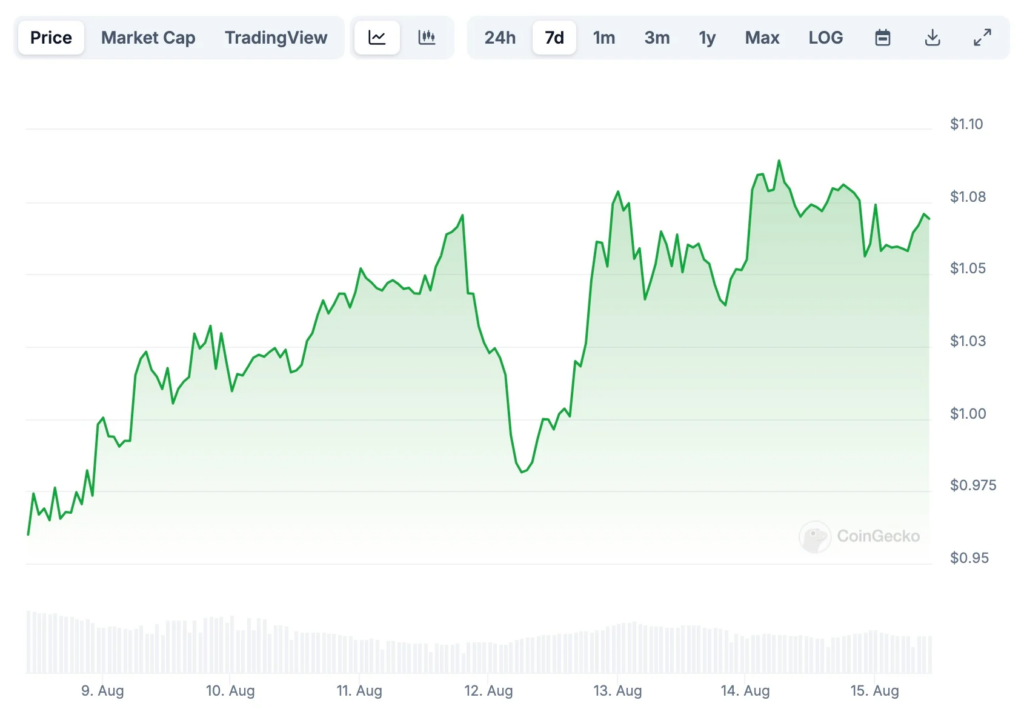This screenshot has height=709, width=1024.
Task: Click the volume bars above 13. Aug
Action: 618,648
